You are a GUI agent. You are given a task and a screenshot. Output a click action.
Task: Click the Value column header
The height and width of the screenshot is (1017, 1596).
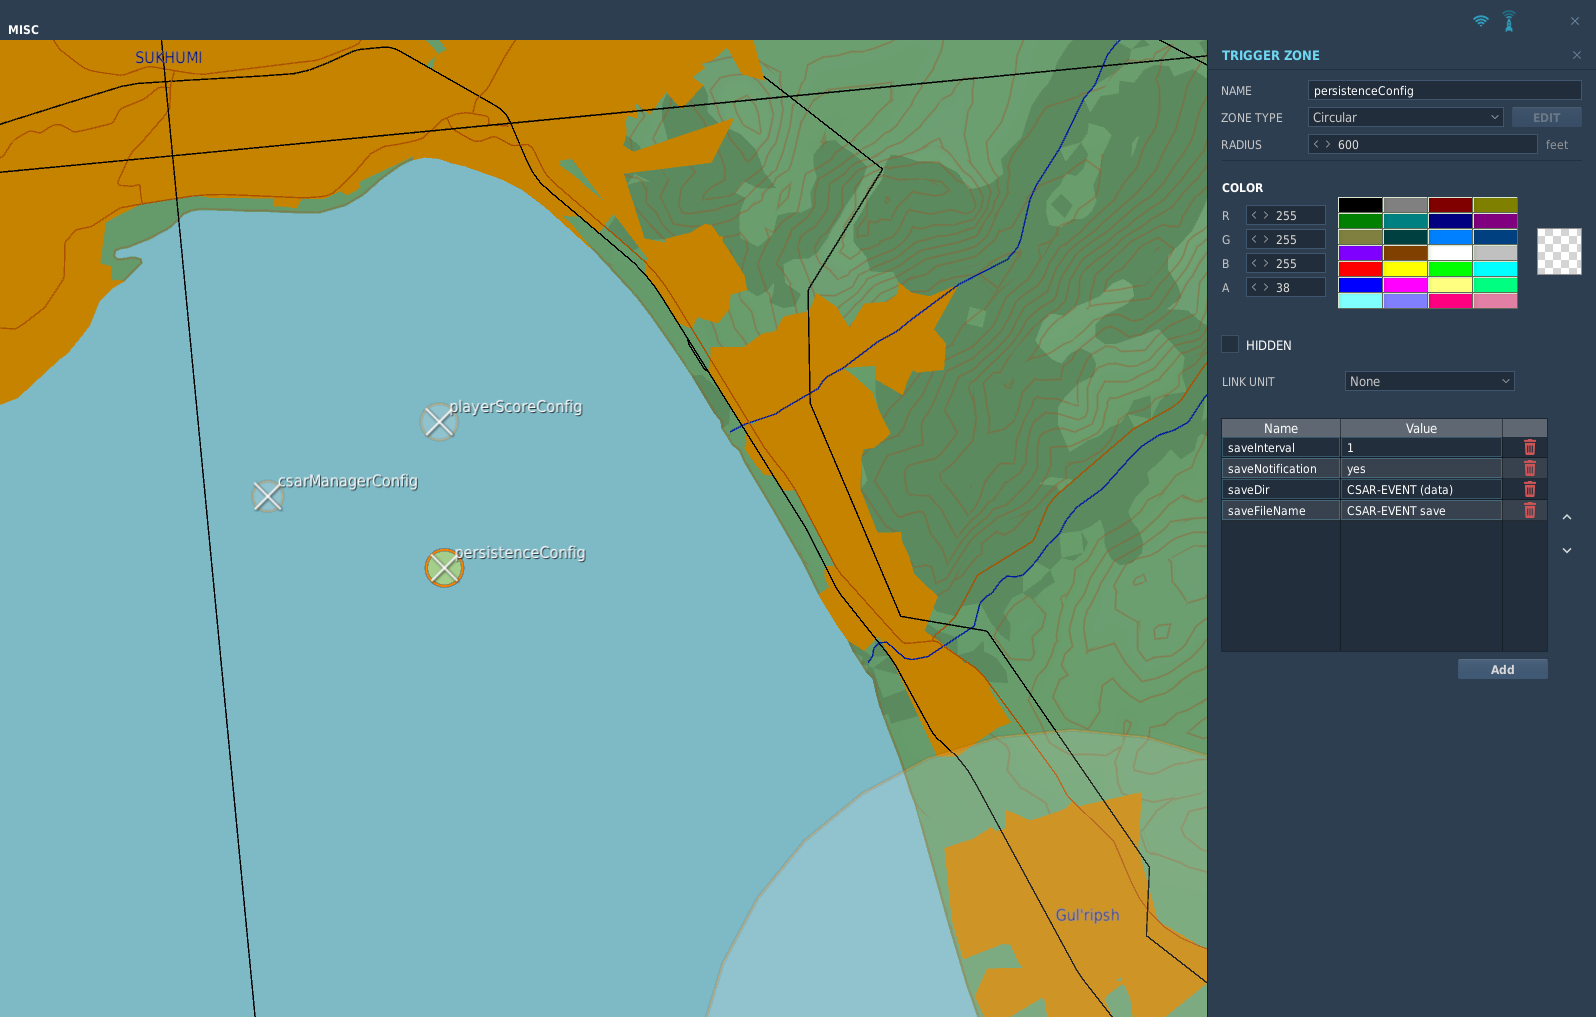click(1421, 428)
